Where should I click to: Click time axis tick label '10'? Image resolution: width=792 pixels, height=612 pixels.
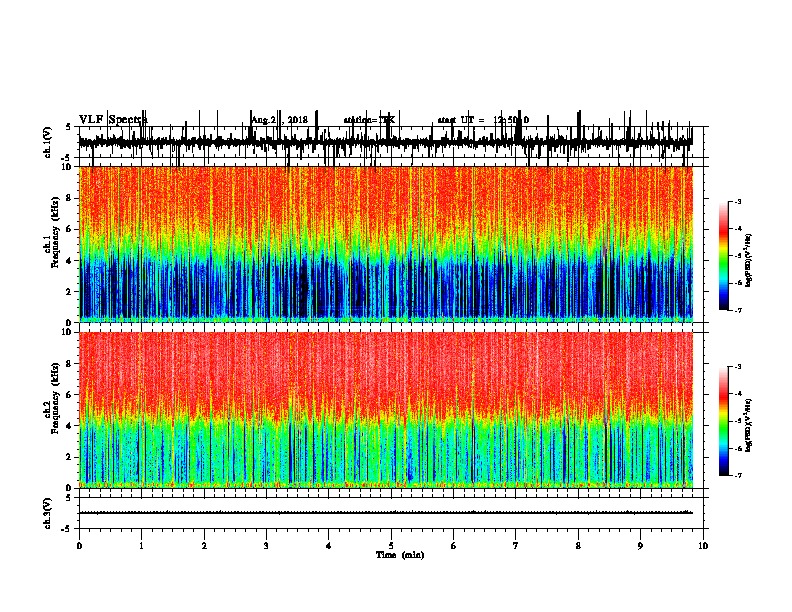click(x=703, y=545)
